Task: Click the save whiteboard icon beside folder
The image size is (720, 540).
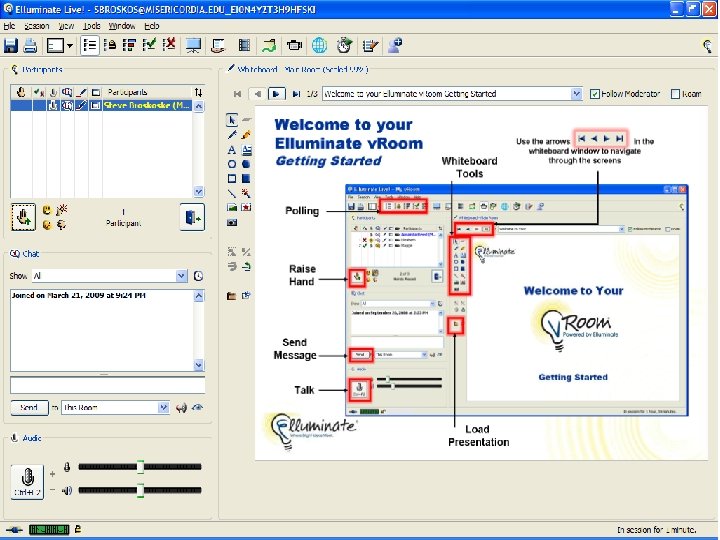Action: point(247,296)
